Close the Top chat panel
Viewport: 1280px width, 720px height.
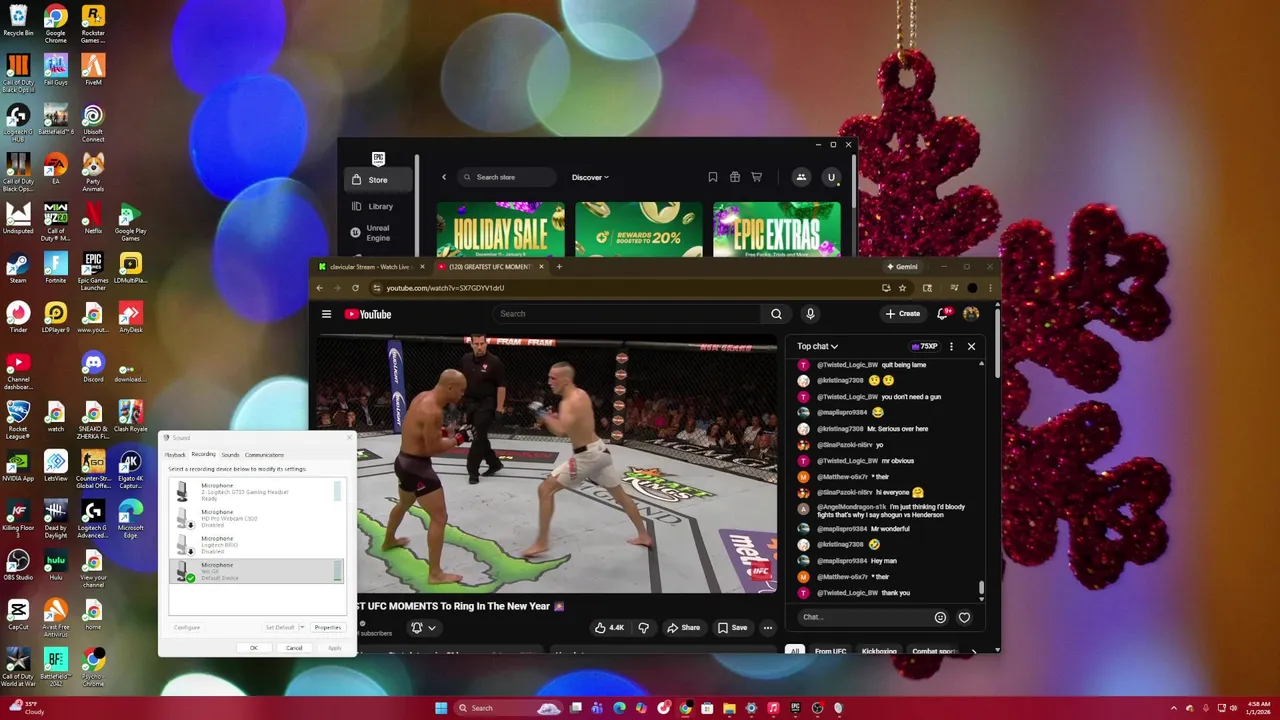(971, 346)
